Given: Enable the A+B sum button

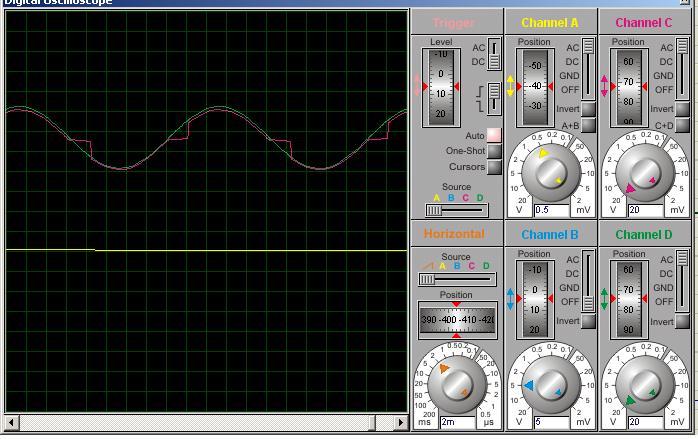Looking at the screenshot, I should pyautogui.click(x=588, y=125).
